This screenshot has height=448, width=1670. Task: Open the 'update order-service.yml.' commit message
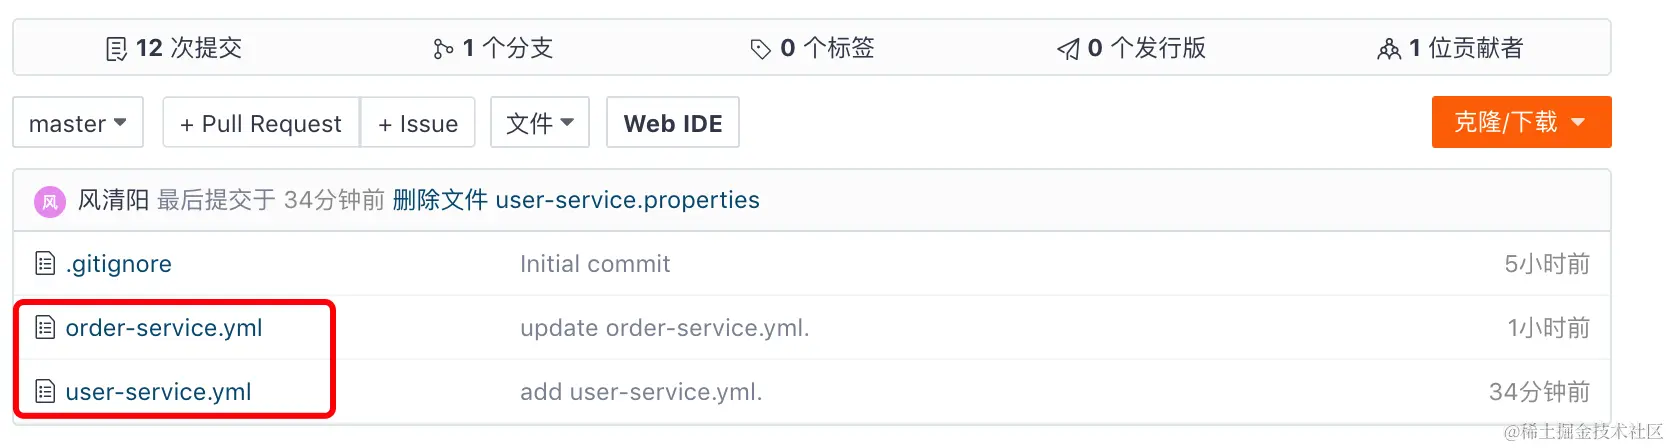point(664,328)
